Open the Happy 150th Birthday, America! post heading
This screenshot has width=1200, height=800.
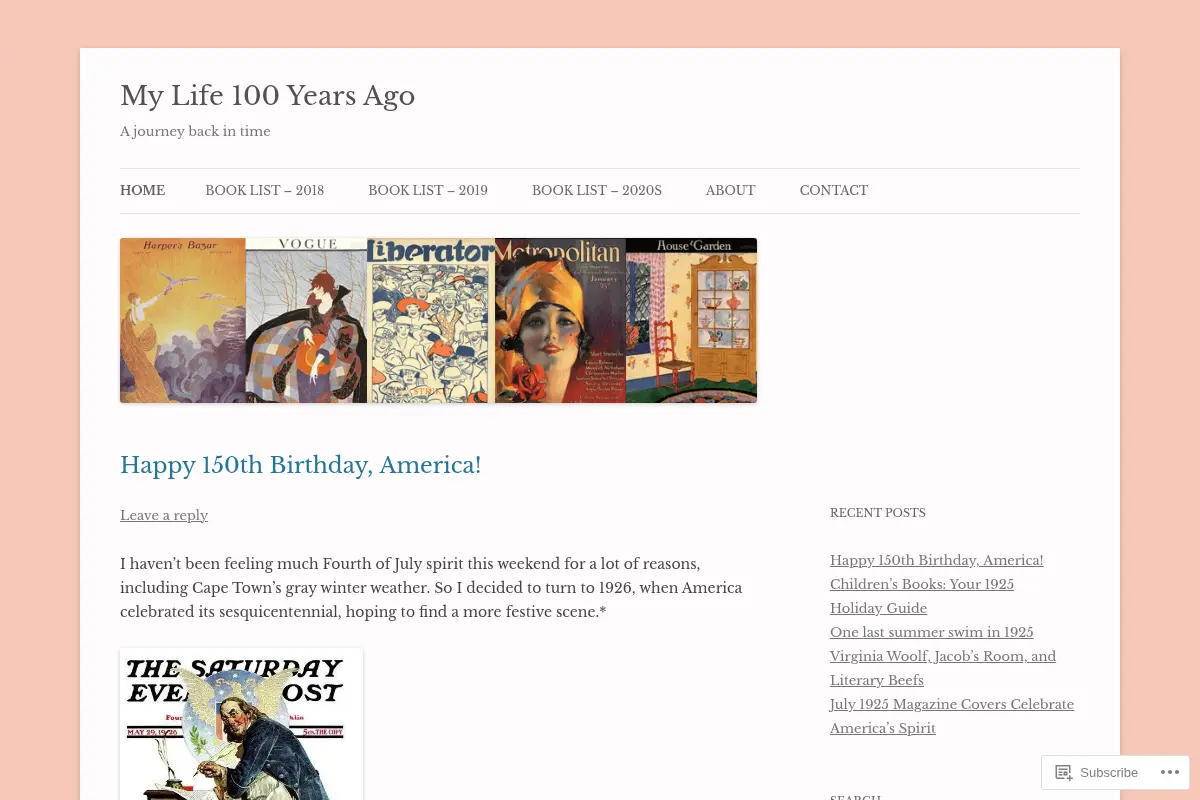point(300,465)
